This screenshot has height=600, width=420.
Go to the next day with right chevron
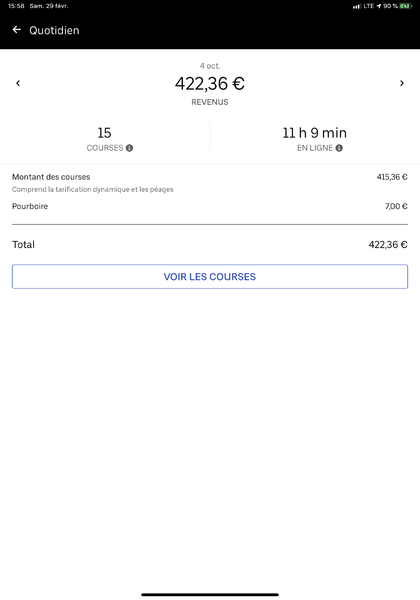402,83
